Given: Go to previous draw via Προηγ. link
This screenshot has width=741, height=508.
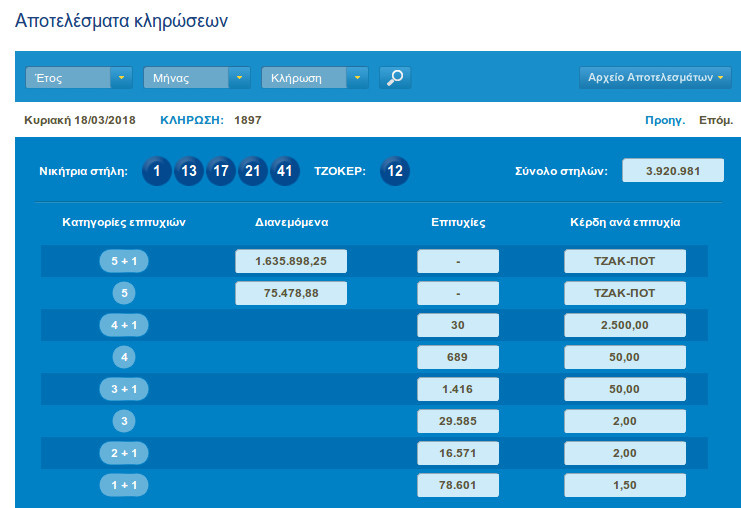Looking at the screenshot, I should tap(665, 120).
